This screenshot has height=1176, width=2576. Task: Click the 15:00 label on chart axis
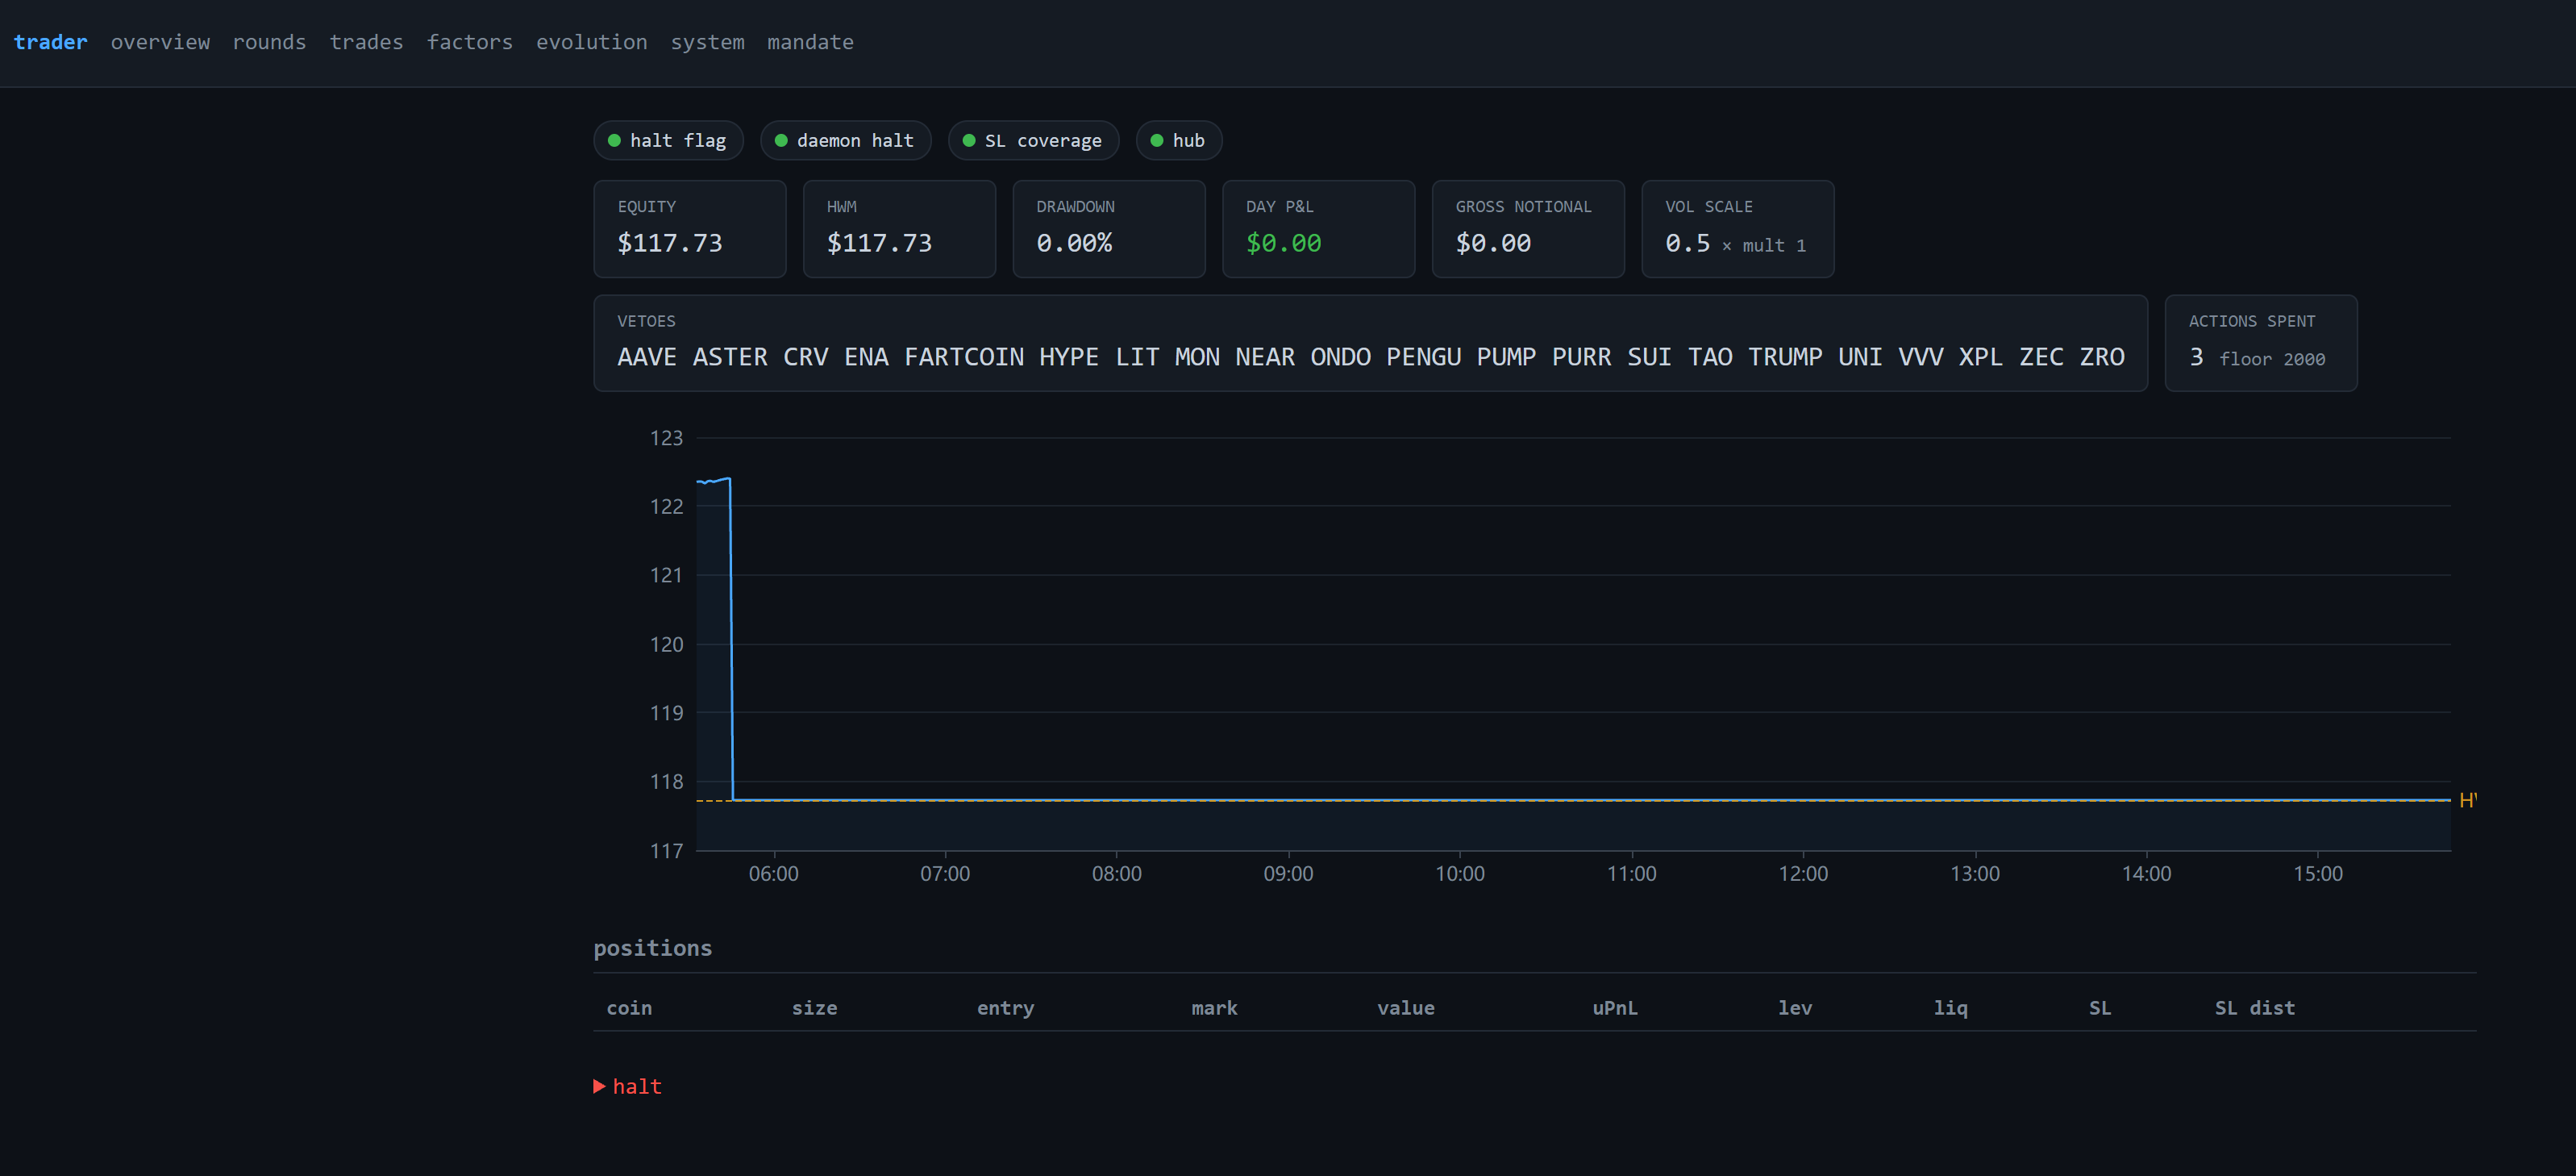[x=2318, y=873]
